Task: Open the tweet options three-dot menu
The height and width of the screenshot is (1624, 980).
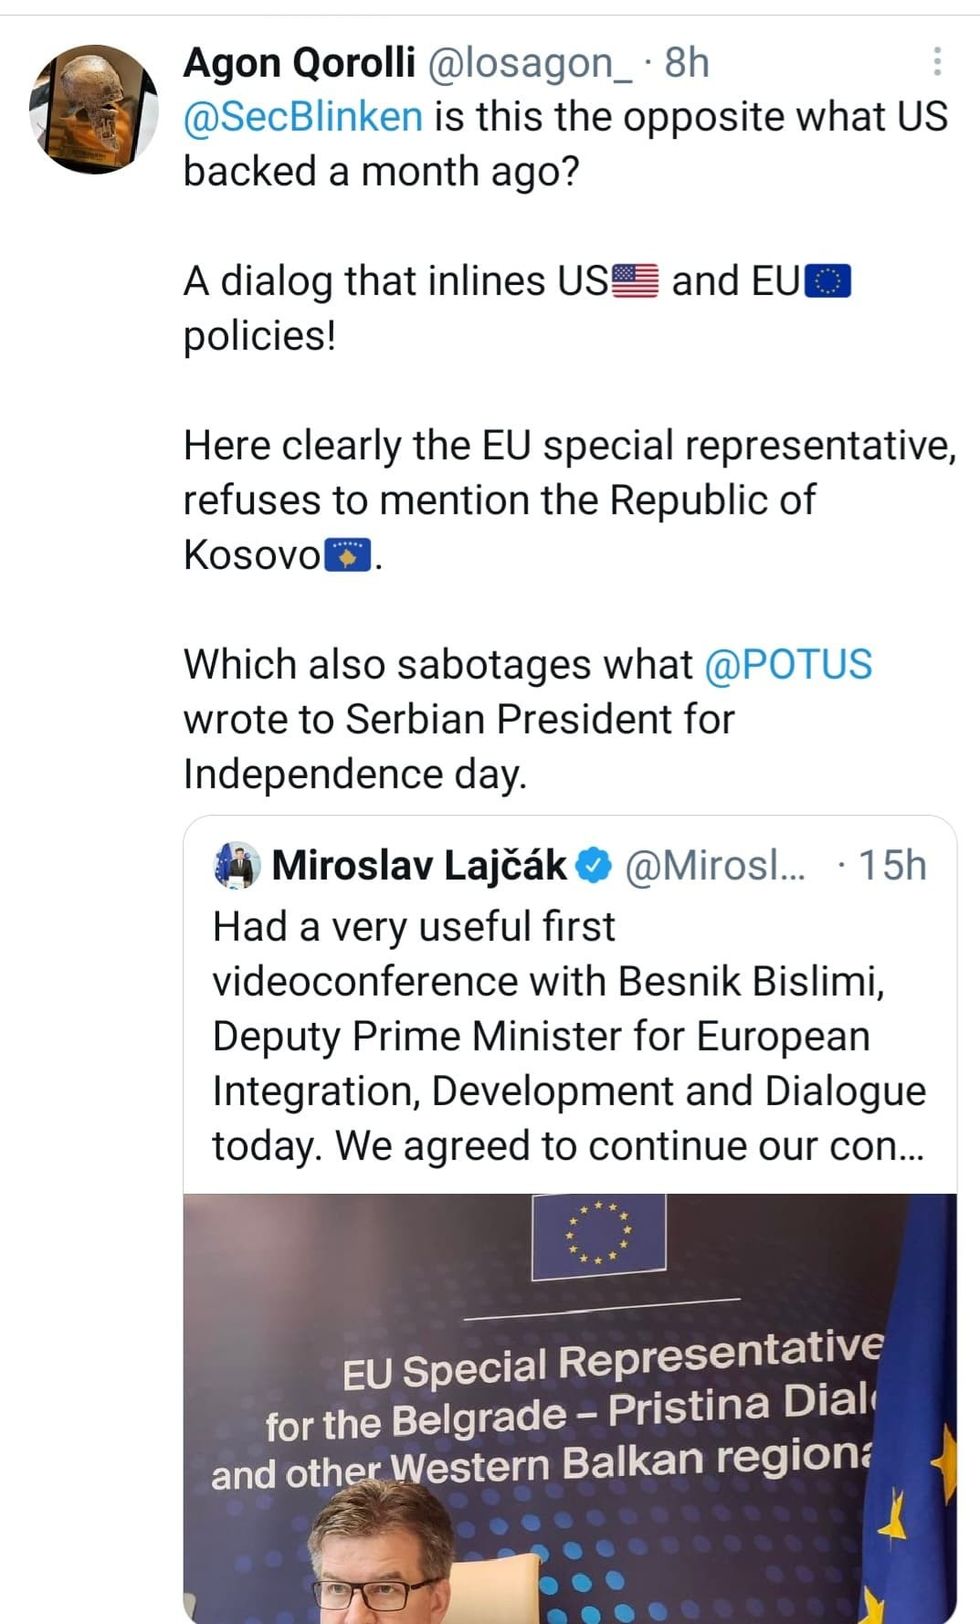Action: pyautogui.click(x=937, y=62)
